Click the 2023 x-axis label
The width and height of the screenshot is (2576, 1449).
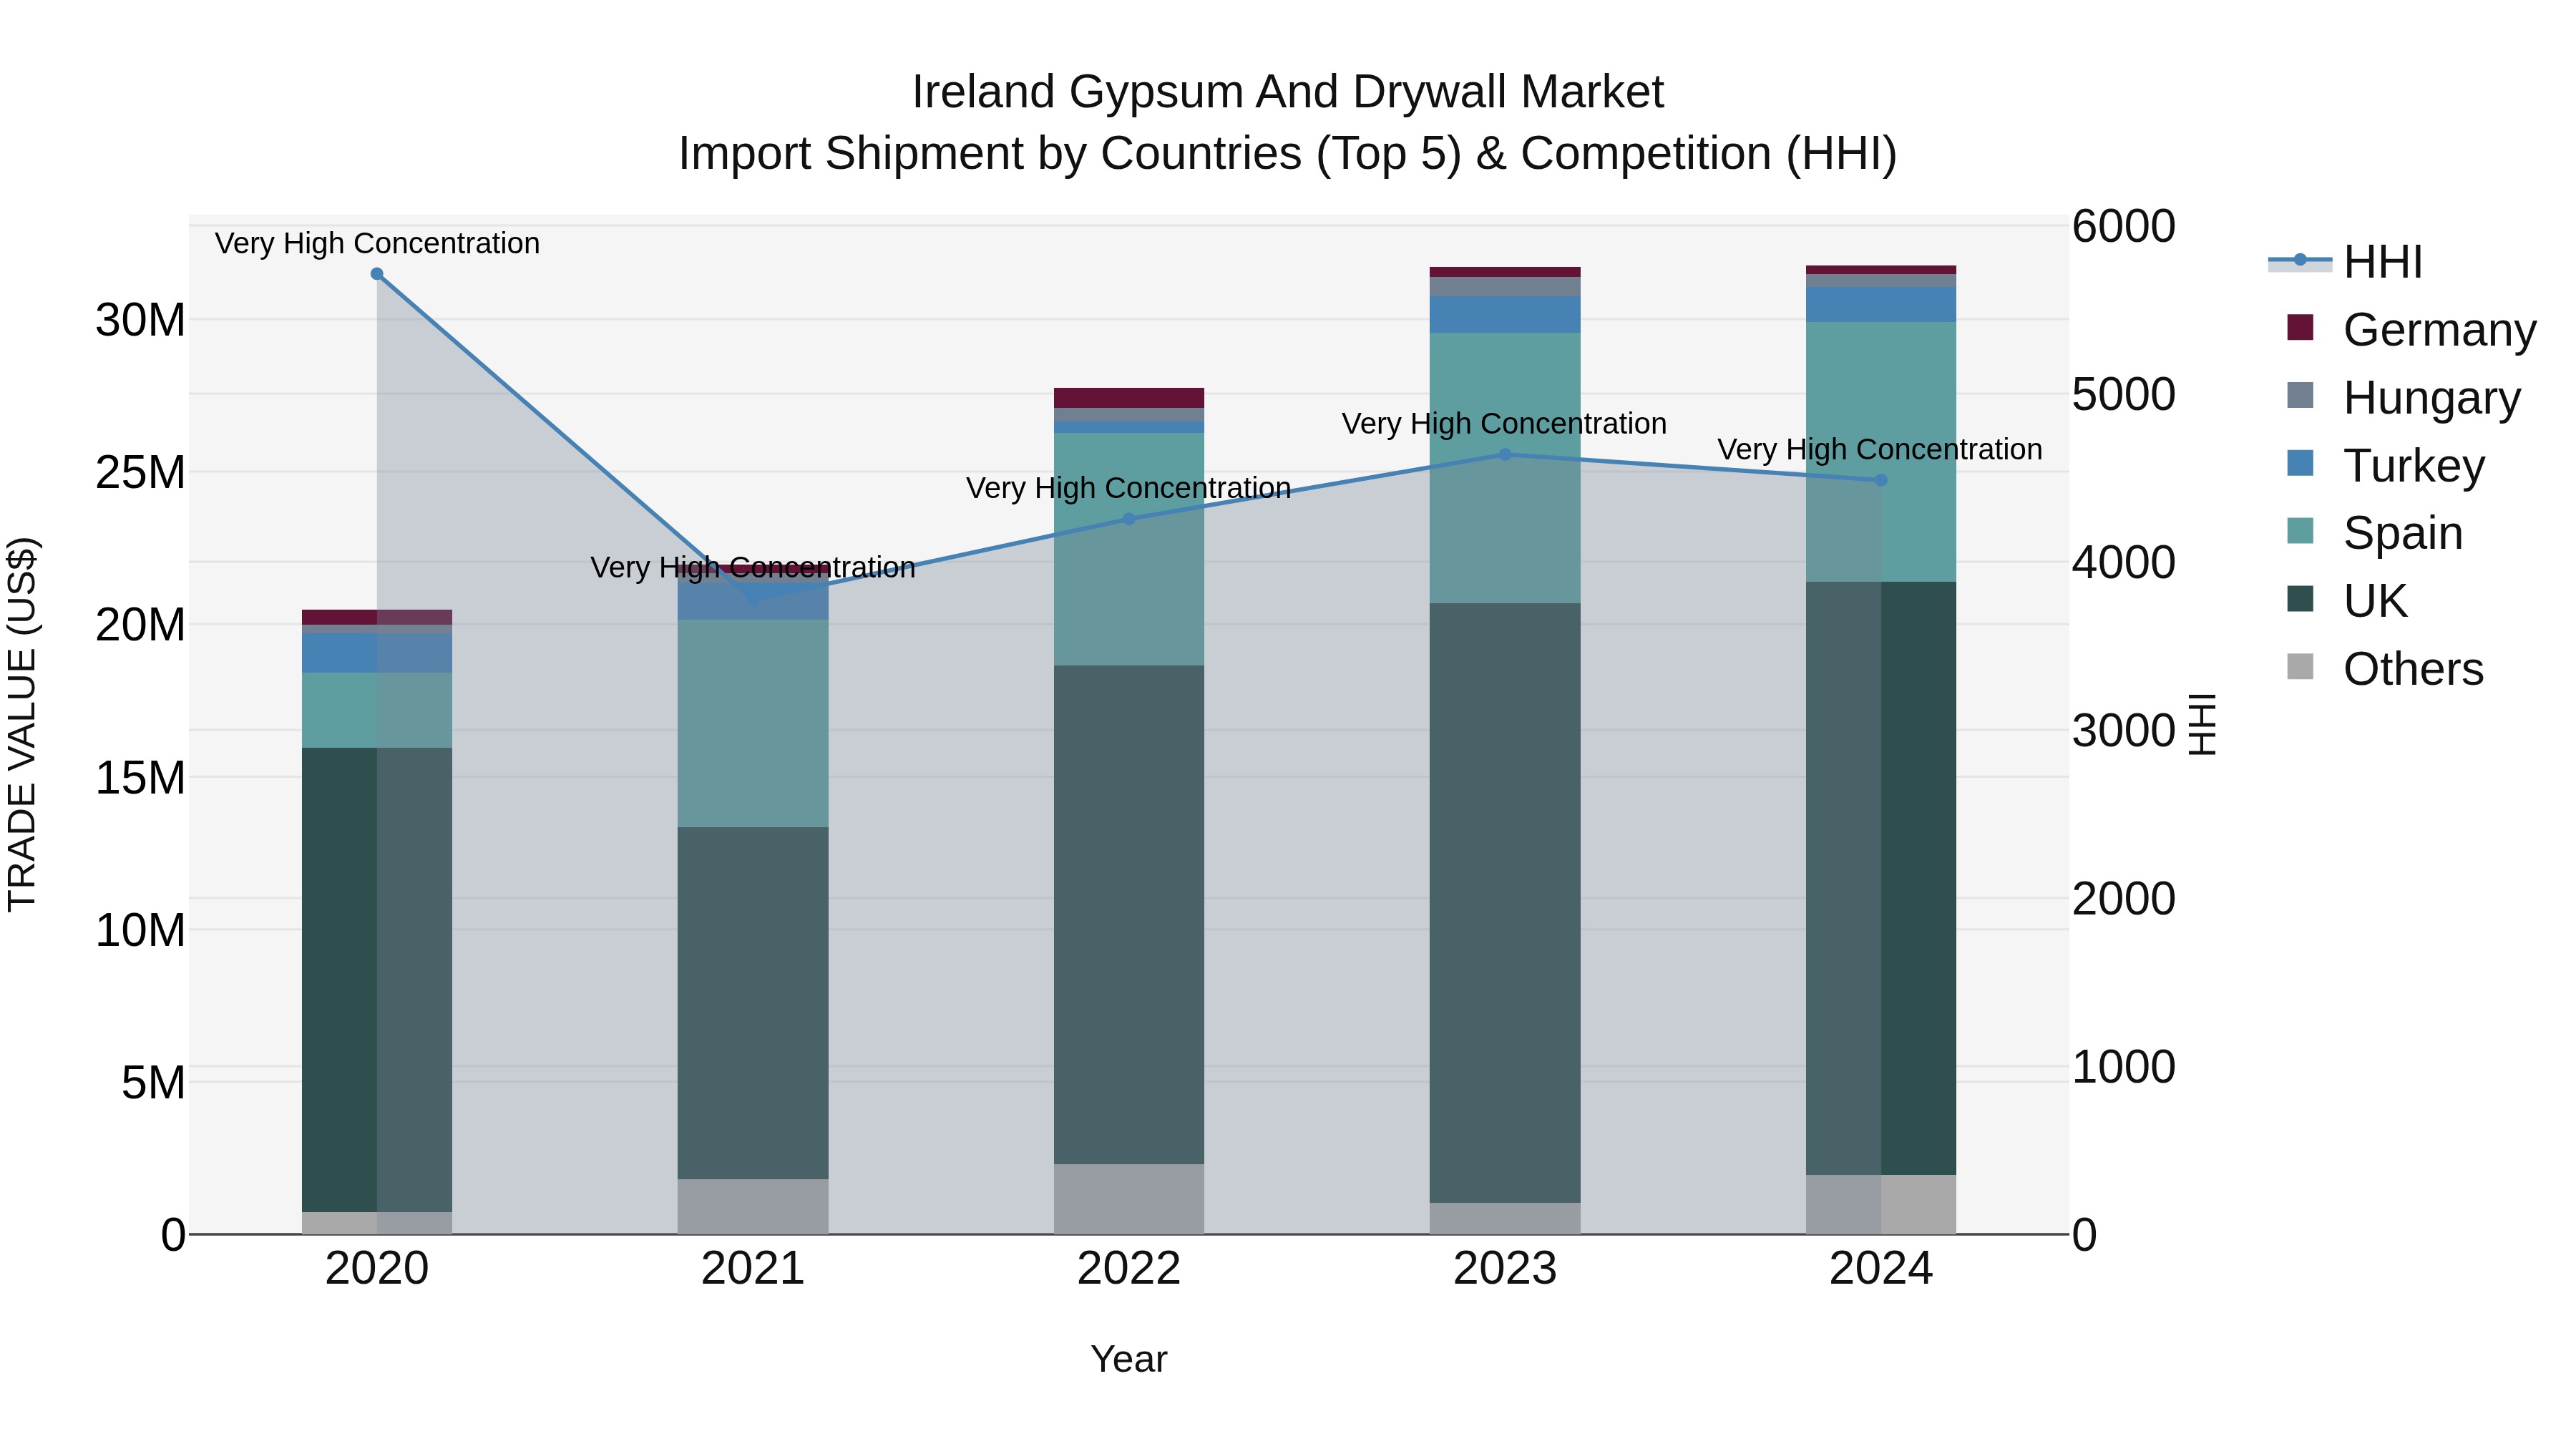1505,1269
